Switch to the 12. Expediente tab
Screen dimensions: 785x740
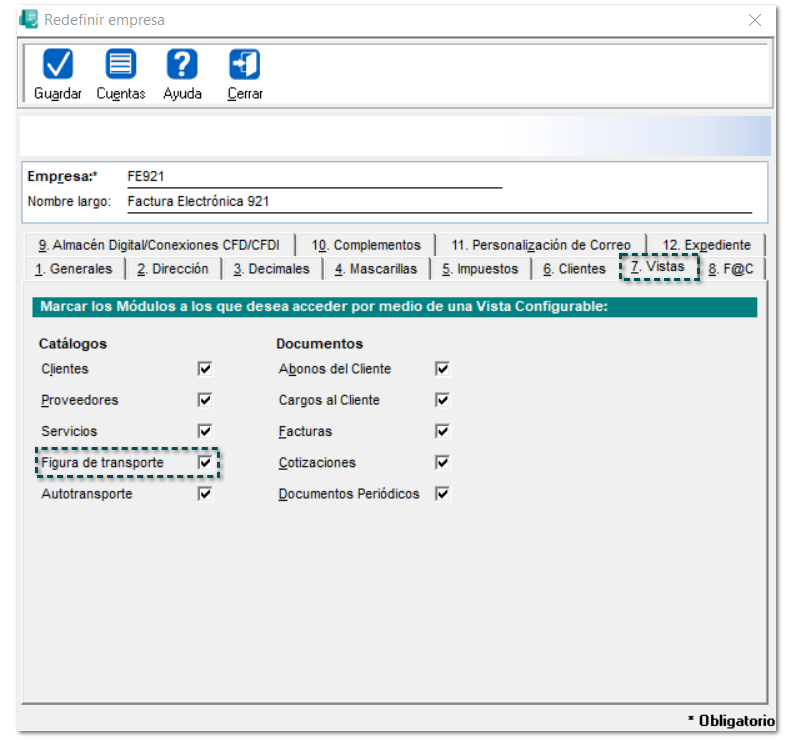click(705, 245)
